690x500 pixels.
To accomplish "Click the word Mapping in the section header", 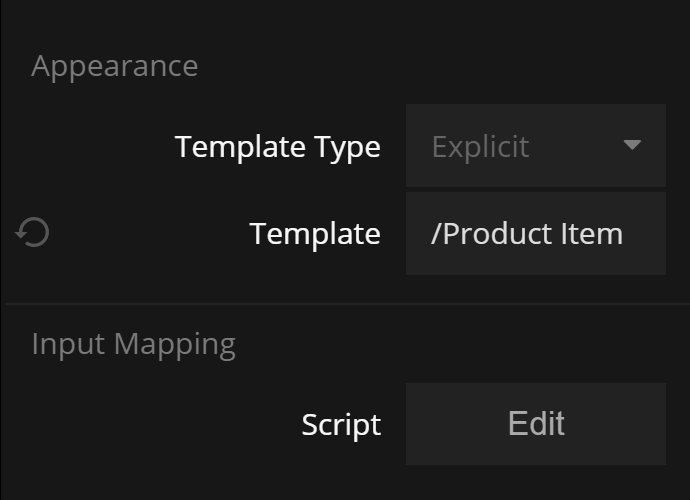I will click(x=174, y=344).
